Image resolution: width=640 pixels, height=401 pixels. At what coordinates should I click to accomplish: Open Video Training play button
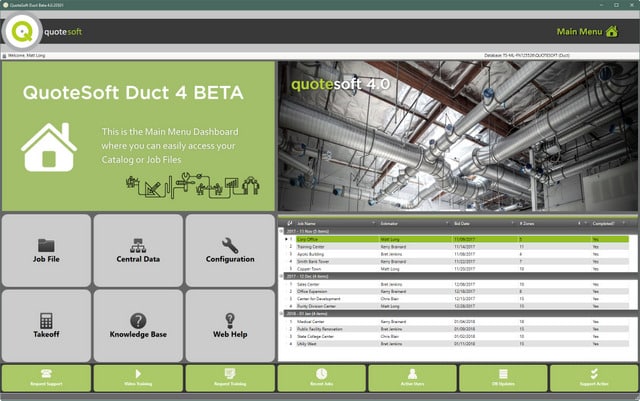point(138,378)
